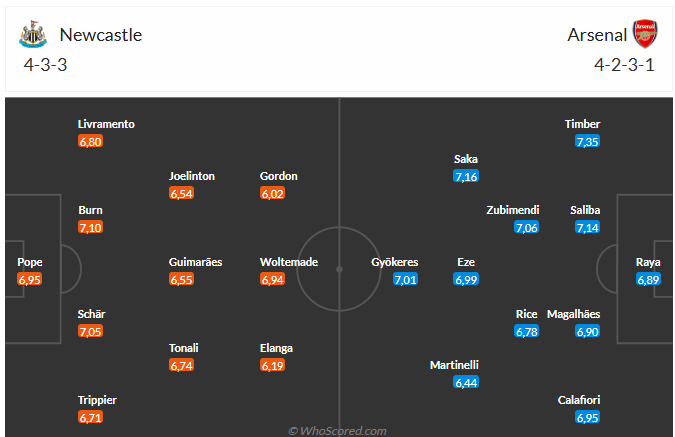Image resolution: width=675 pixels, height=437 pixels.
Task: Open the Arsenal team name link
Action: [597, 35]
